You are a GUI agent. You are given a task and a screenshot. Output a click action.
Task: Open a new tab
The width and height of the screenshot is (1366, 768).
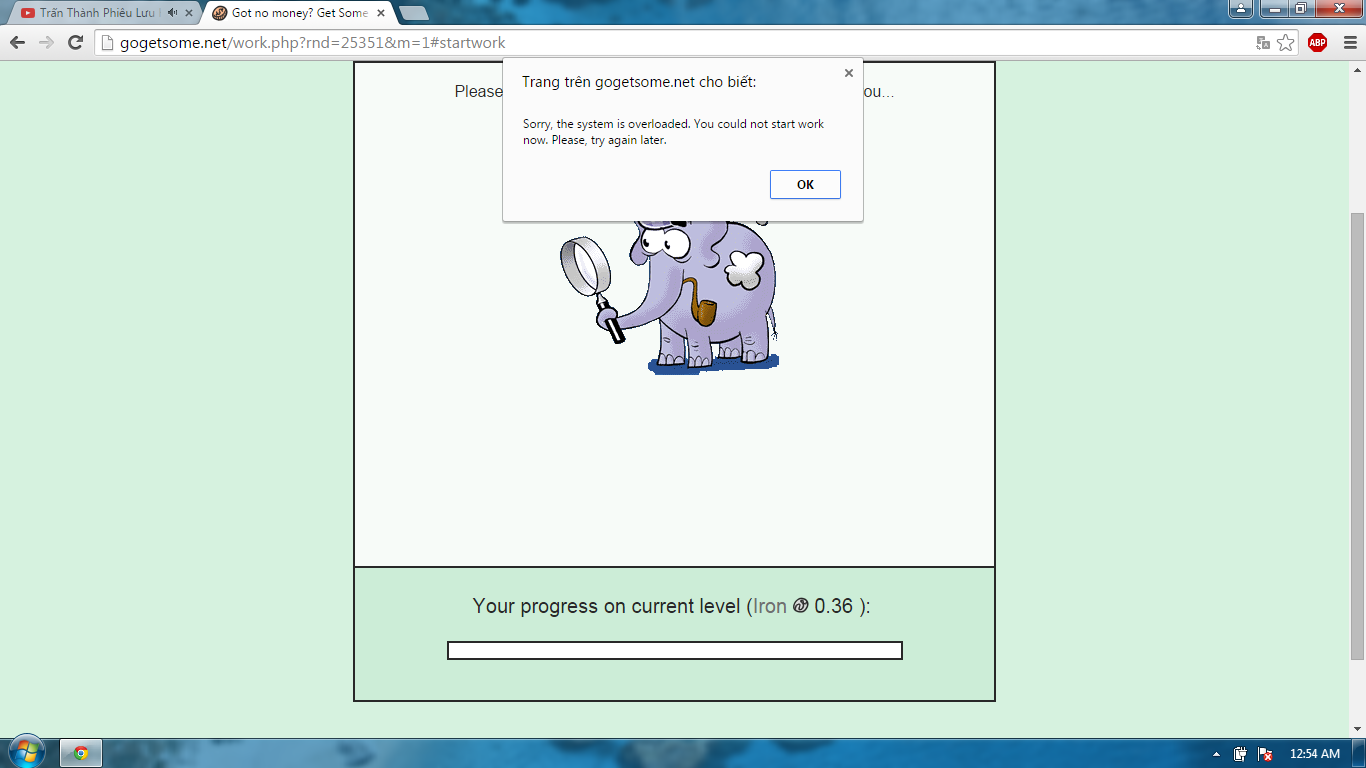click(x=413, y=13)
